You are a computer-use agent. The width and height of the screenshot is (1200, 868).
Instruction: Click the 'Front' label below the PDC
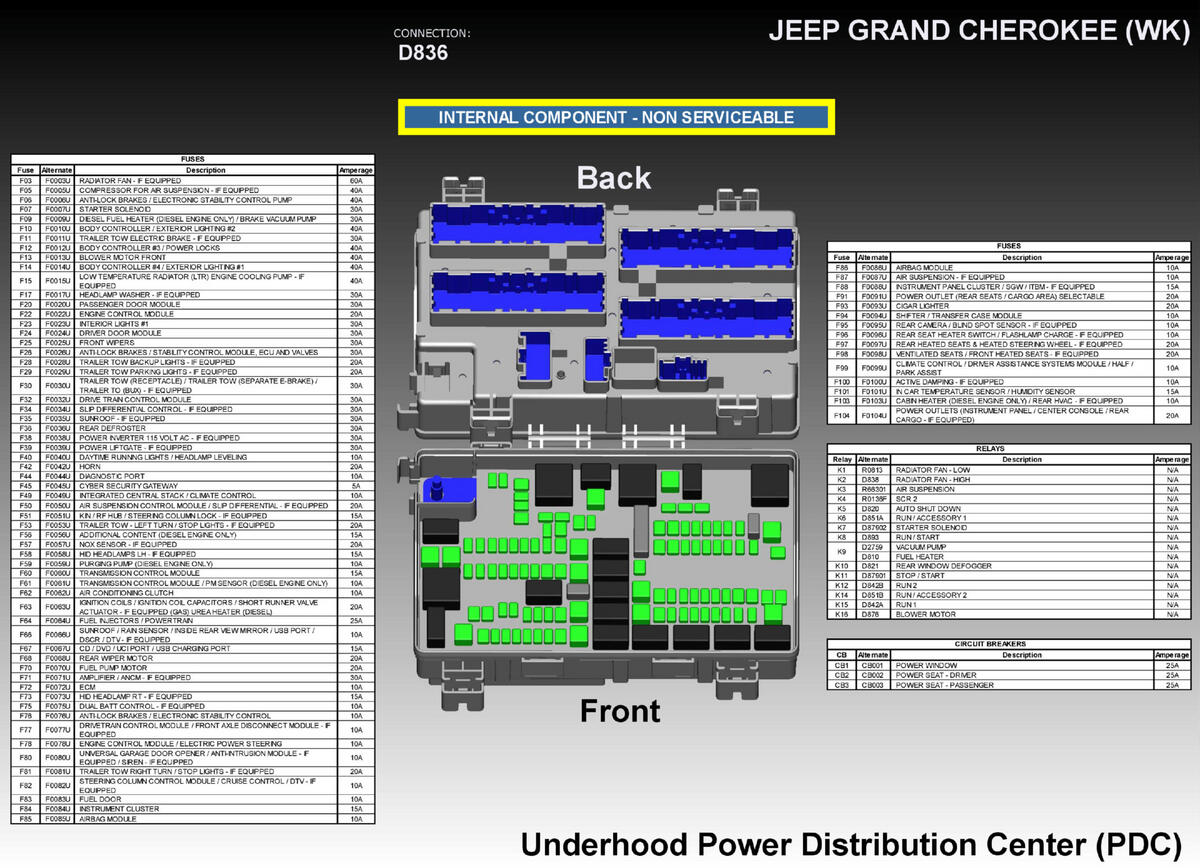(620, 711)
